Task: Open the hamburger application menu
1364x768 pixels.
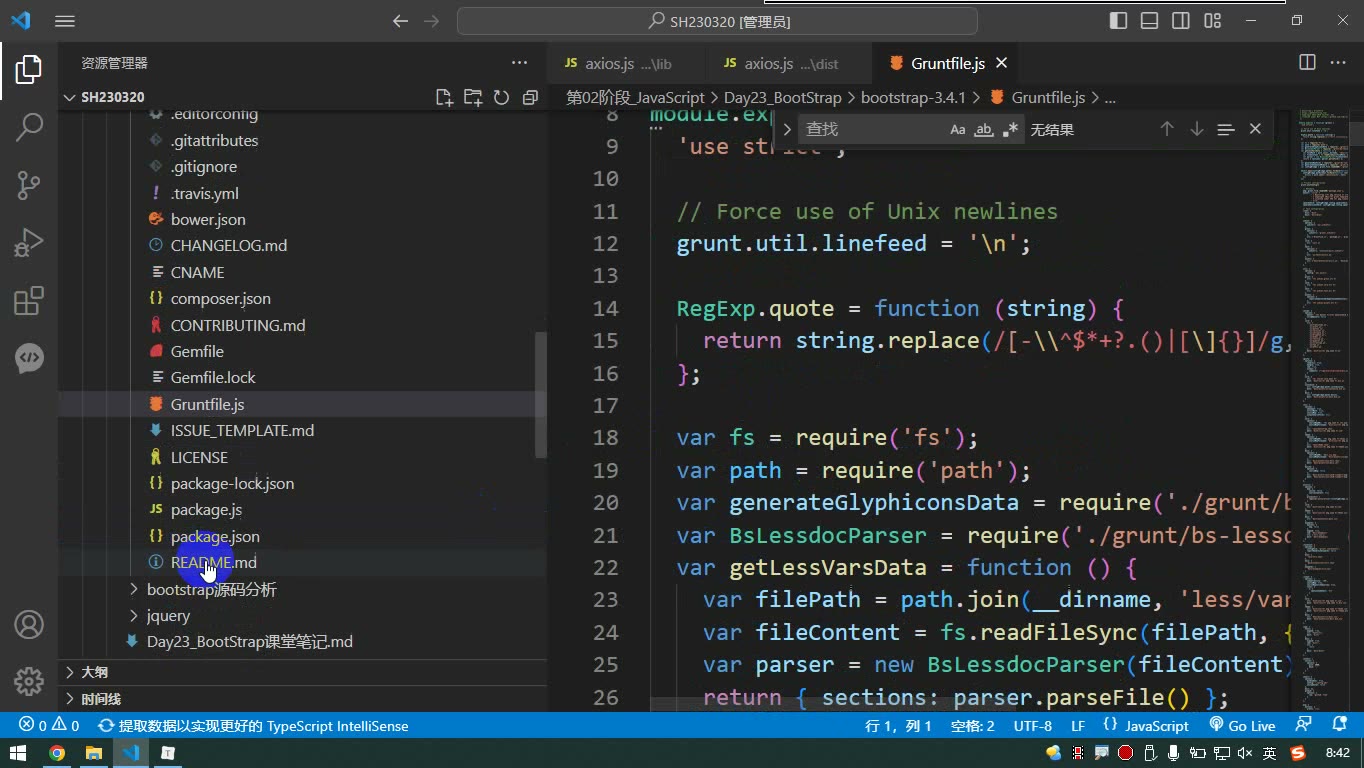Action: point(64,21)
